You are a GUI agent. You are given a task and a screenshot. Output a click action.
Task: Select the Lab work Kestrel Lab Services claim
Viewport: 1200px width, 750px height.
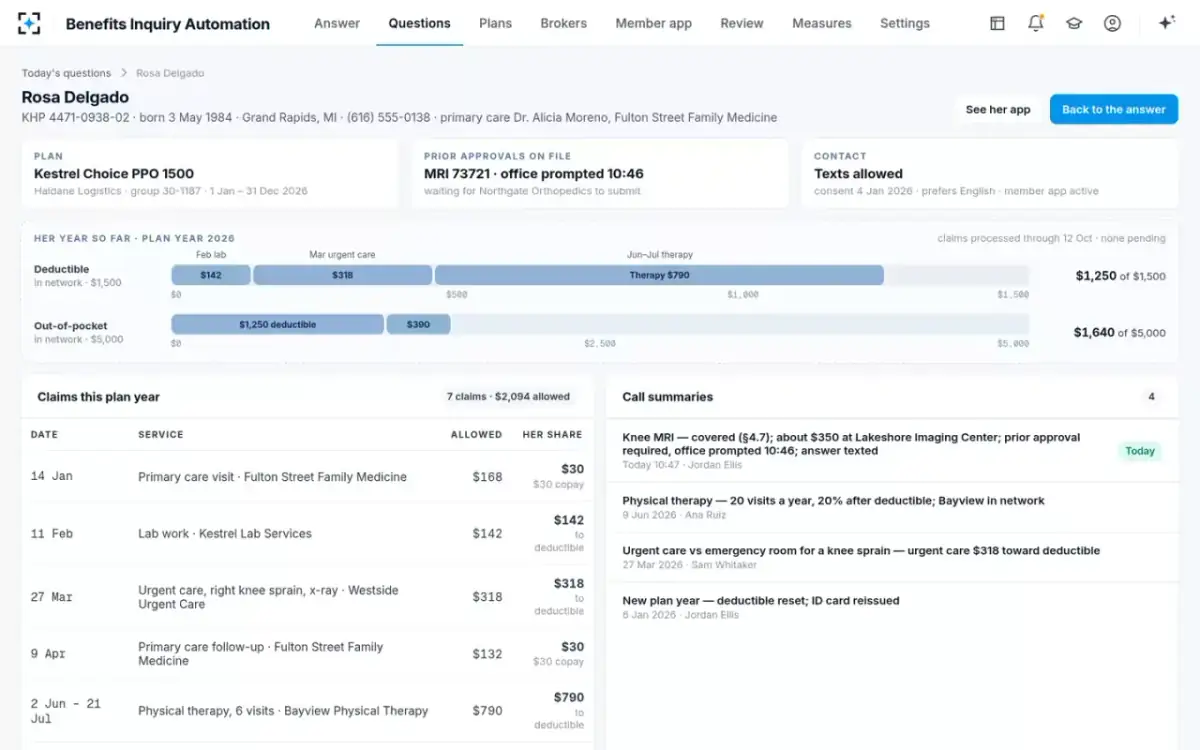pos(308,534)
